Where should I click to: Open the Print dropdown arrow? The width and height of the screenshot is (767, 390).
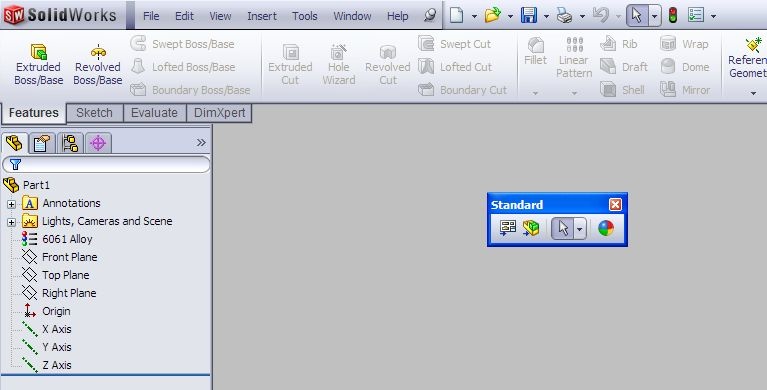click(582, 16)
